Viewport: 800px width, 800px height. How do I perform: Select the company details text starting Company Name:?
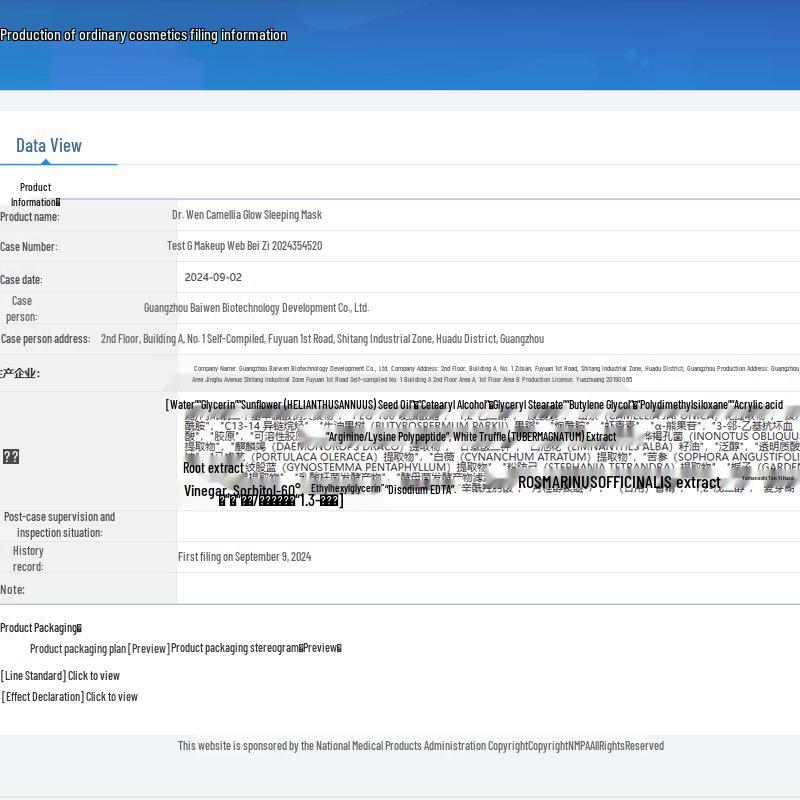click(495, 374)
